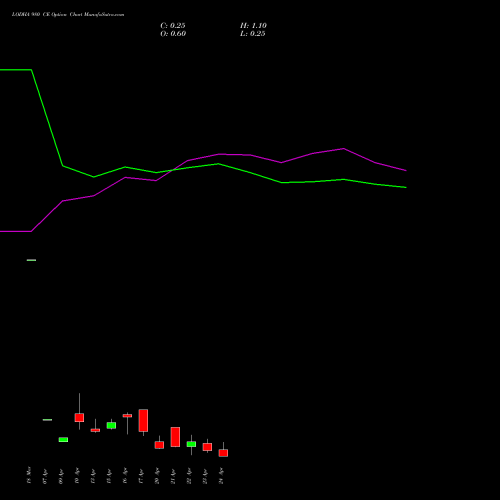Screen dimensions: 500x500
Task: Click the high value H: 1.10
Action: coord(253,26)
